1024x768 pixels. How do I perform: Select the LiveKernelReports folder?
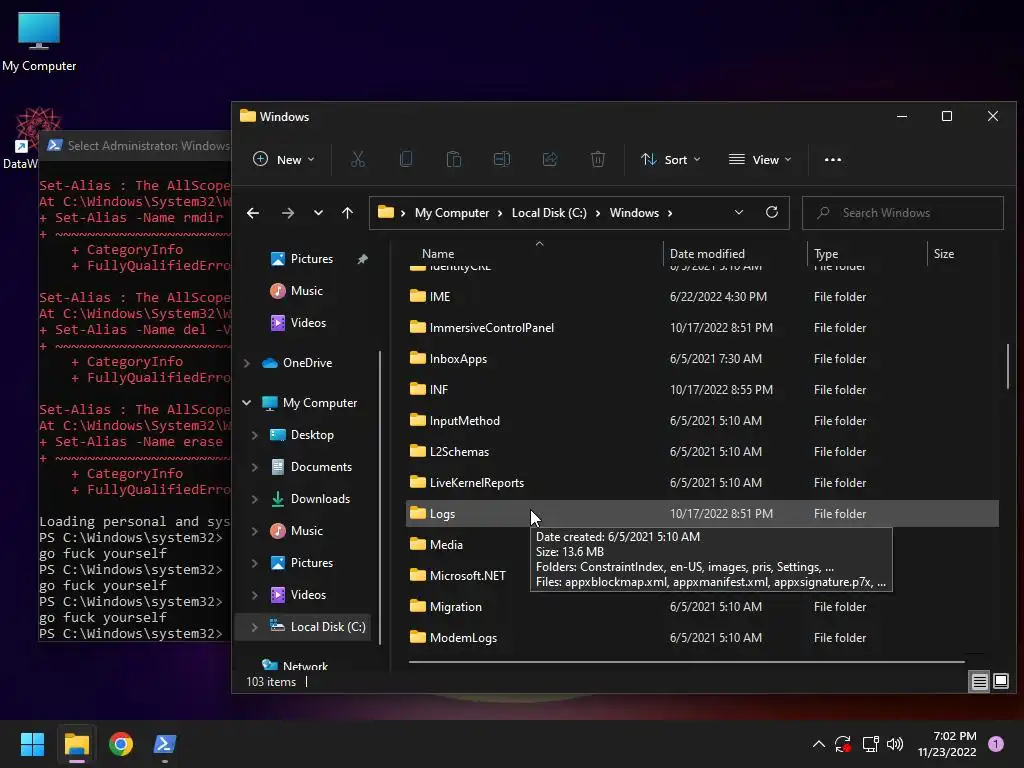click(x=702, y=483)
